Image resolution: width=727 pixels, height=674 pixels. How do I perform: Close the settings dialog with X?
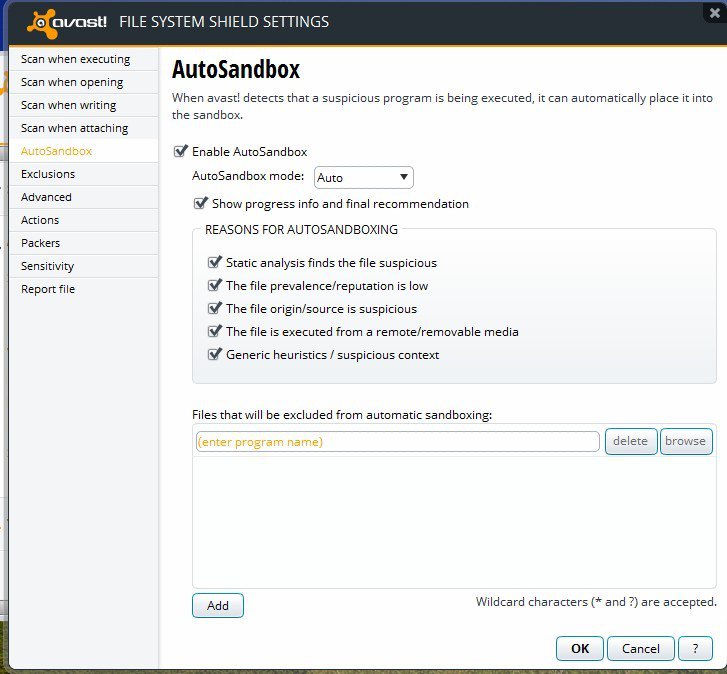tap(714, 13)
